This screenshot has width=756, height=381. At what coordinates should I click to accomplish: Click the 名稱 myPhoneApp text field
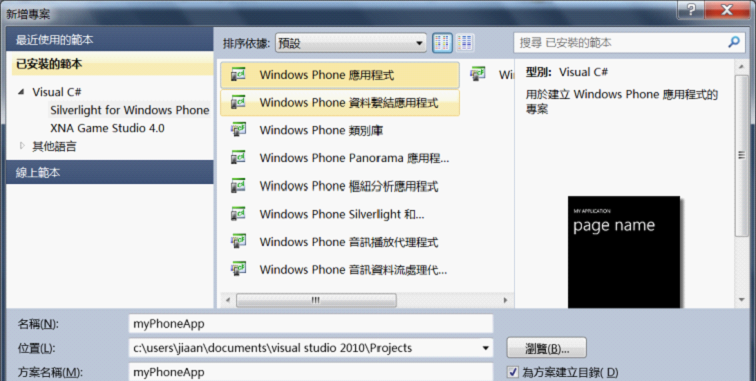[311, 324]
